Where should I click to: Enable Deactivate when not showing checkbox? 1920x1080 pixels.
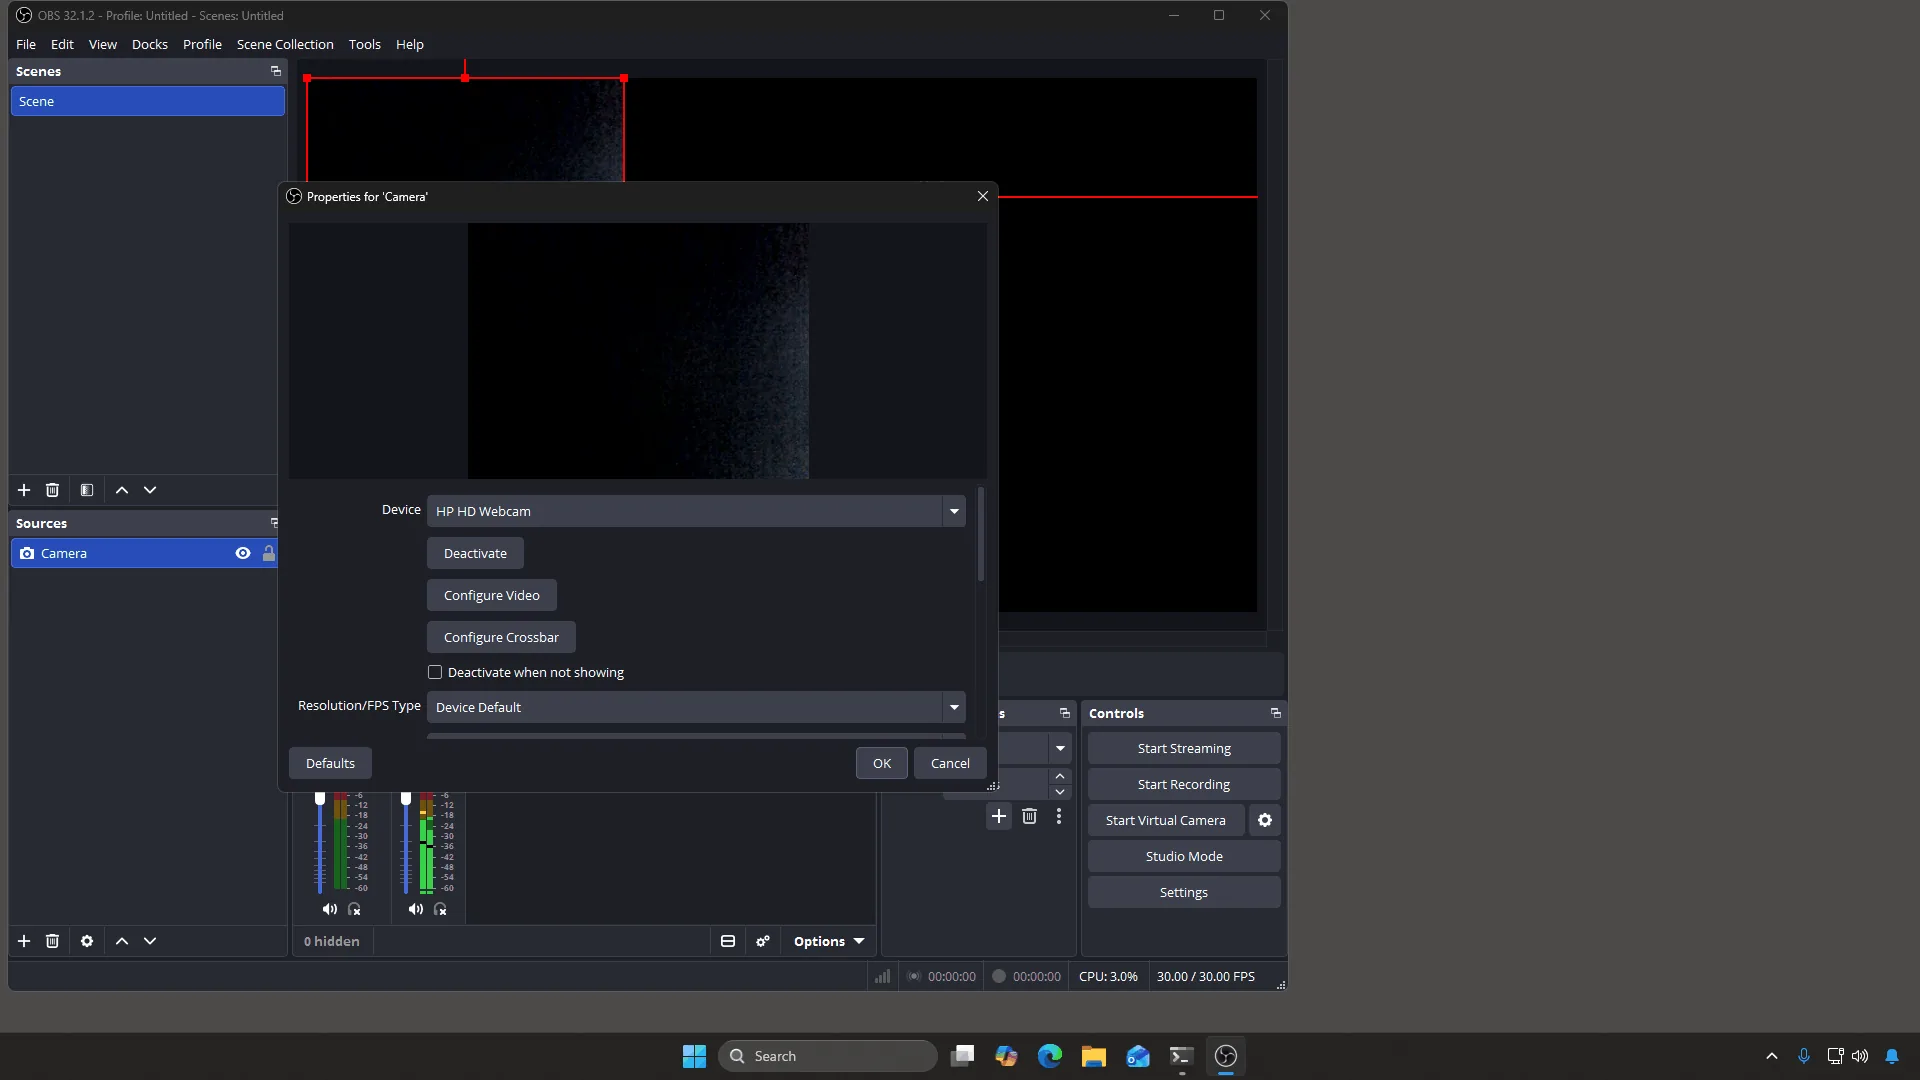pyautogui.click(x=435, y=672)
